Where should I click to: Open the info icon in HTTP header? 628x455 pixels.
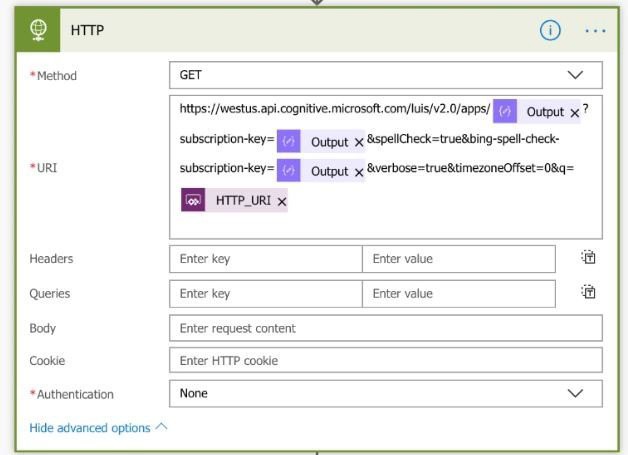pyautogui.click(x=550, y=30)
